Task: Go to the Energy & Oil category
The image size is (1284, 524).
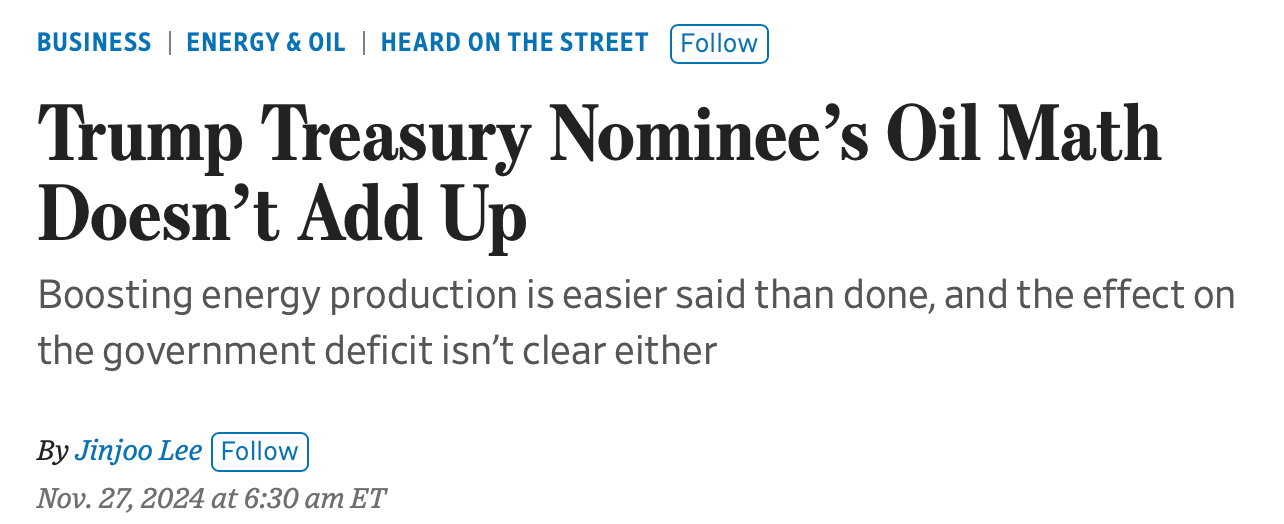Action: pyautogui.click(x=266, y=43)
